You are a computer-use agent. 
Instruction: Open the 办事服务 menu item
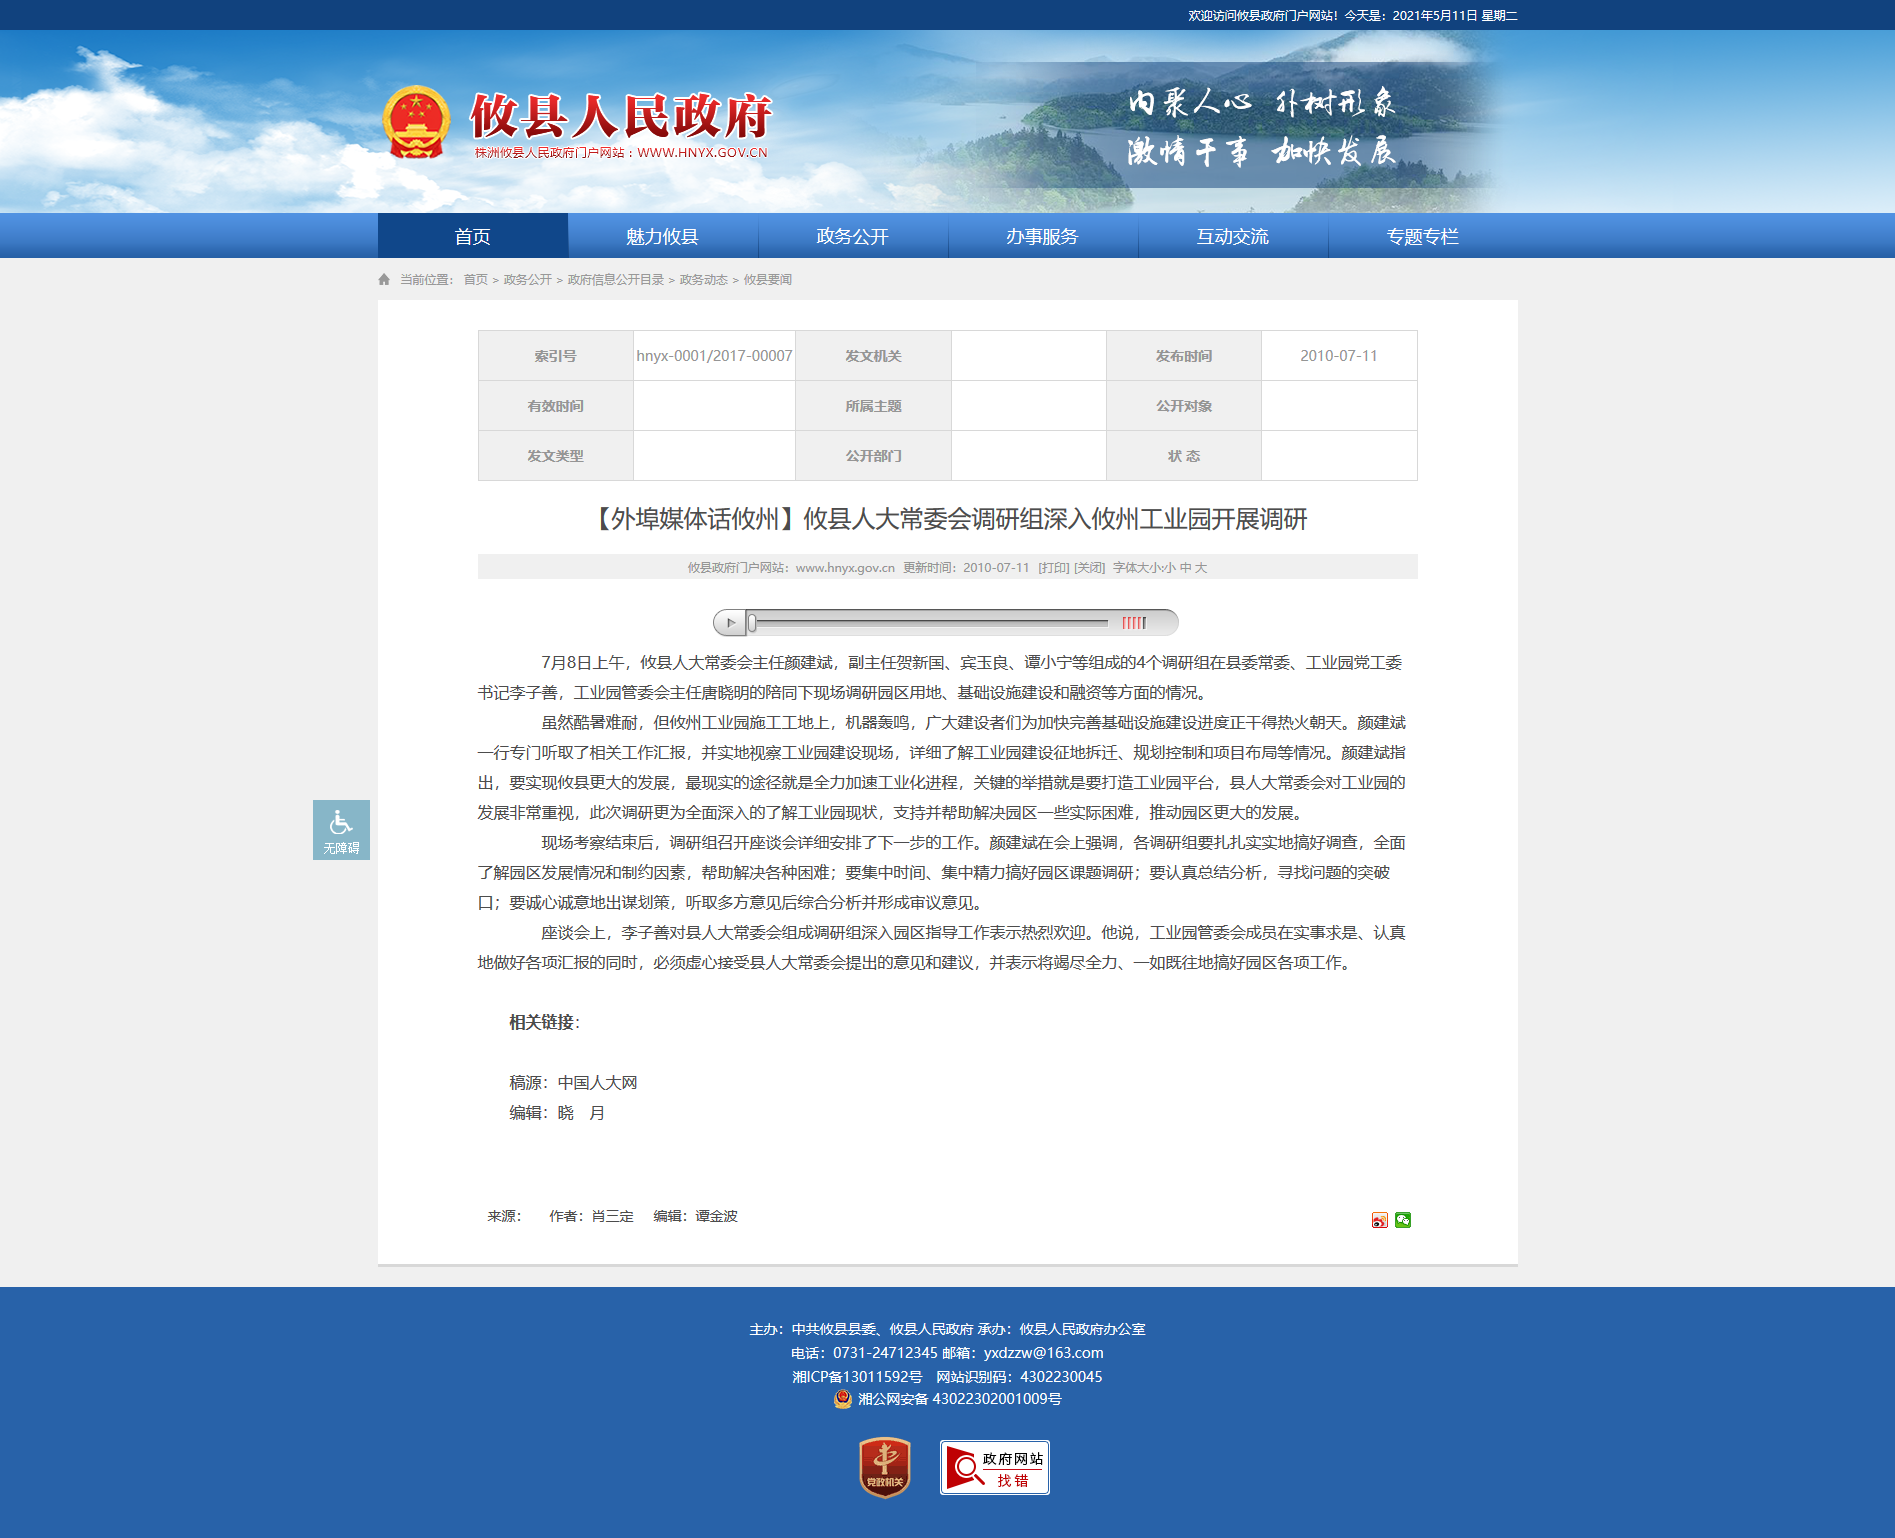[1042, 237]
